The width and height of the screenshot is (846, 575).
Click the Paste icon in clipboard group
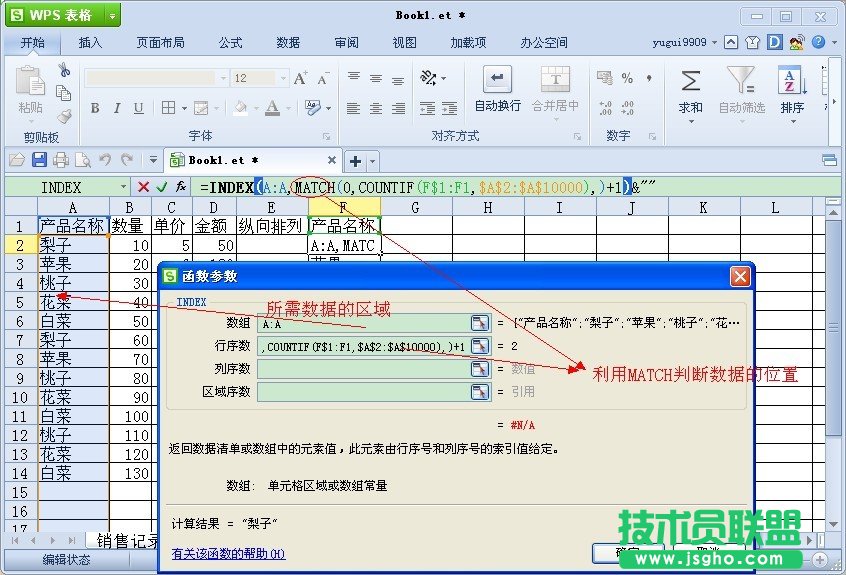(x=30, y=81)
